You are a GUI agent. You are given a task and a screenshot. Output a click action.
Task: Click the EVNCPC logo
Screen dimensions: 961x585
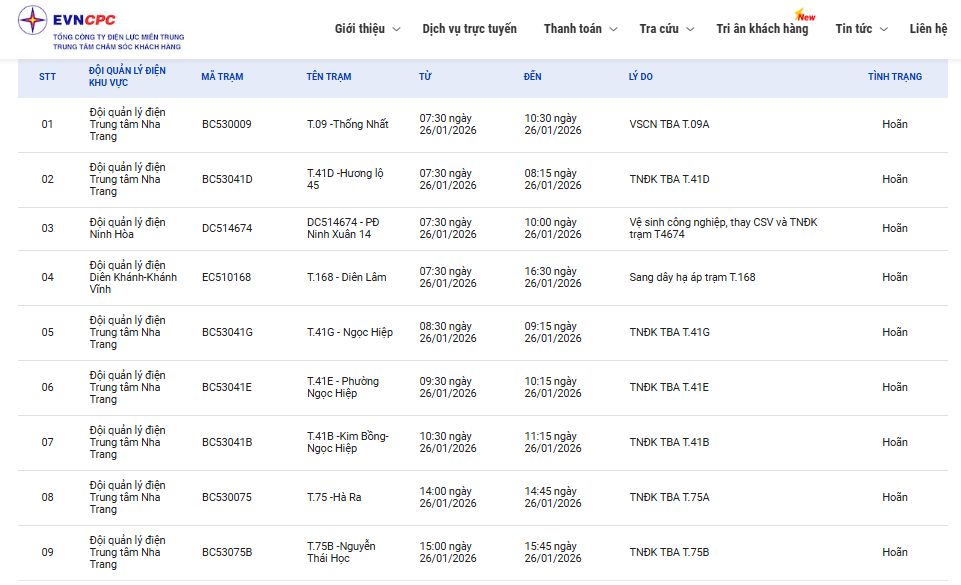100,29
